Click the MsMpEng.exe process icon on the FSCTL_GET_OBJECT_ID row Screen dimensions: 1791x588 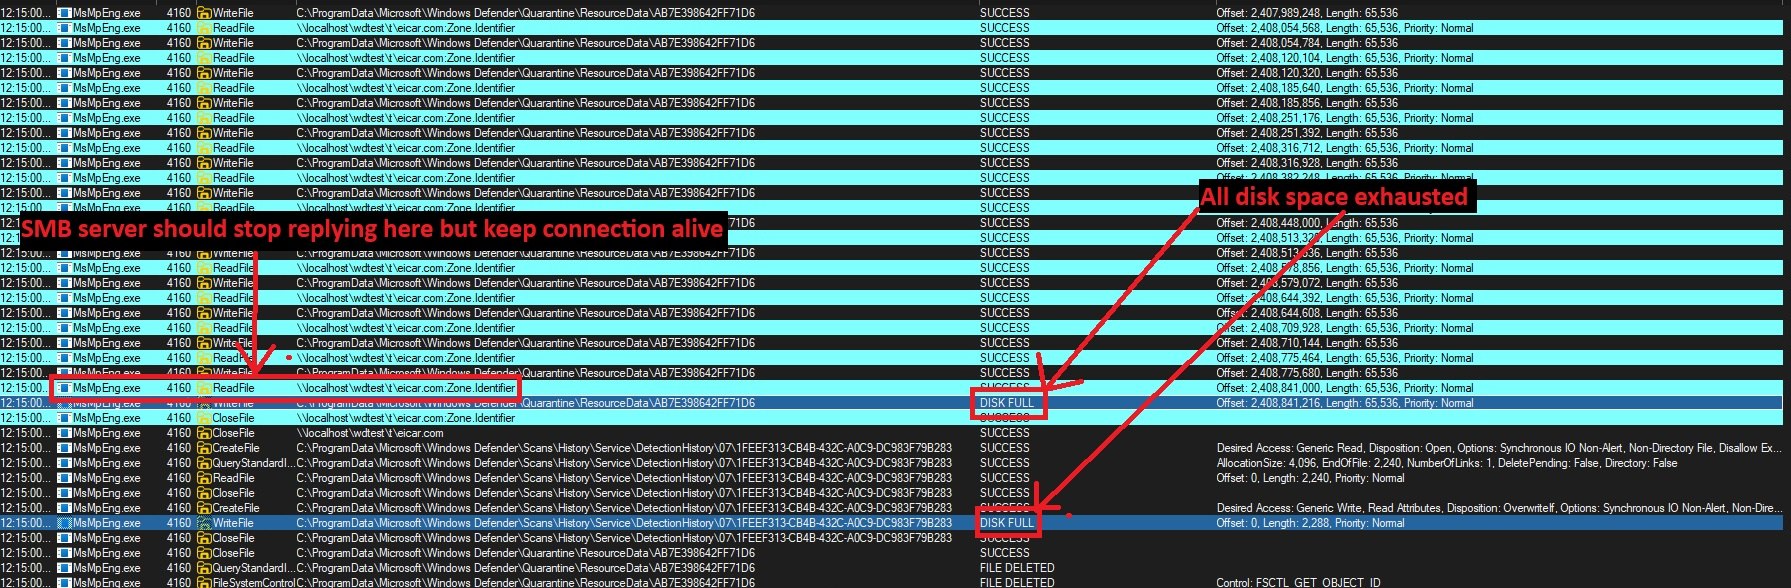point(64,582)
